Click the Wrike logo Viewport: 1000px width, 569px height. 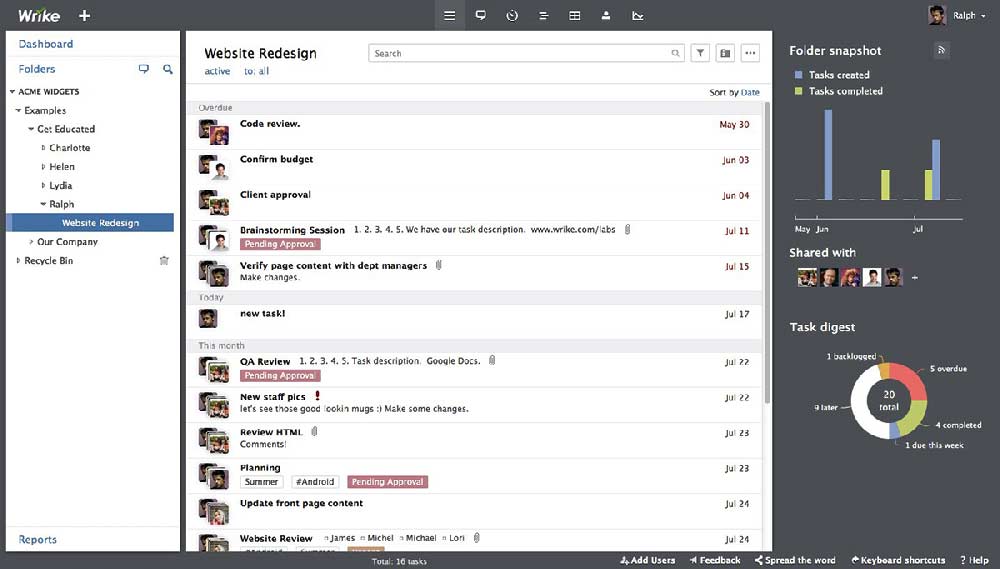[39, 15]
